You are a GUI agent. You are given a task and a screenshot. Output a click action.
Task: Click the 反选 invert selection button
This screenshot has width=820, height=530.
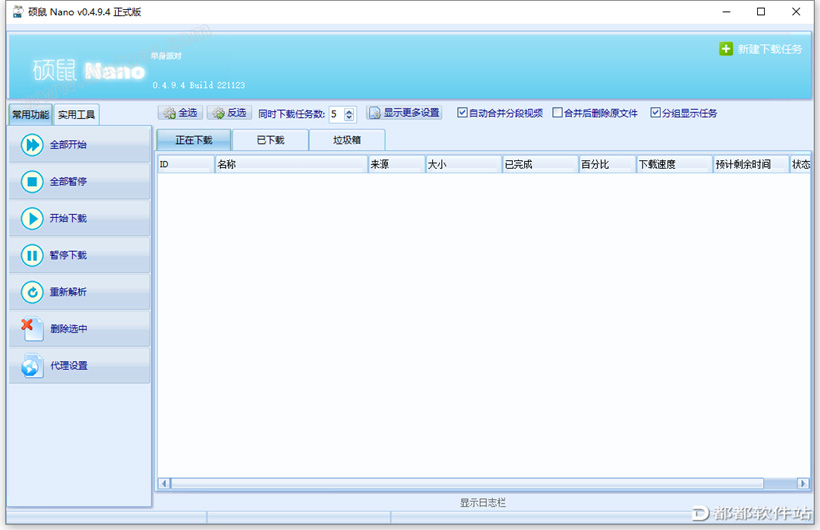point(229,112)
